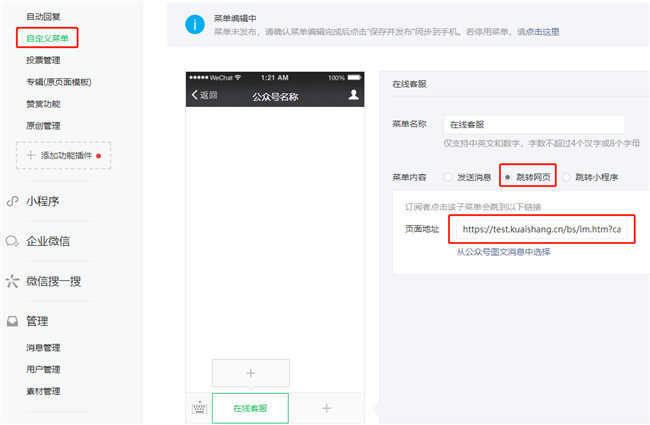Go to 素材管理 in the sidebar
The image size is (650, 425).
[43, 391]
